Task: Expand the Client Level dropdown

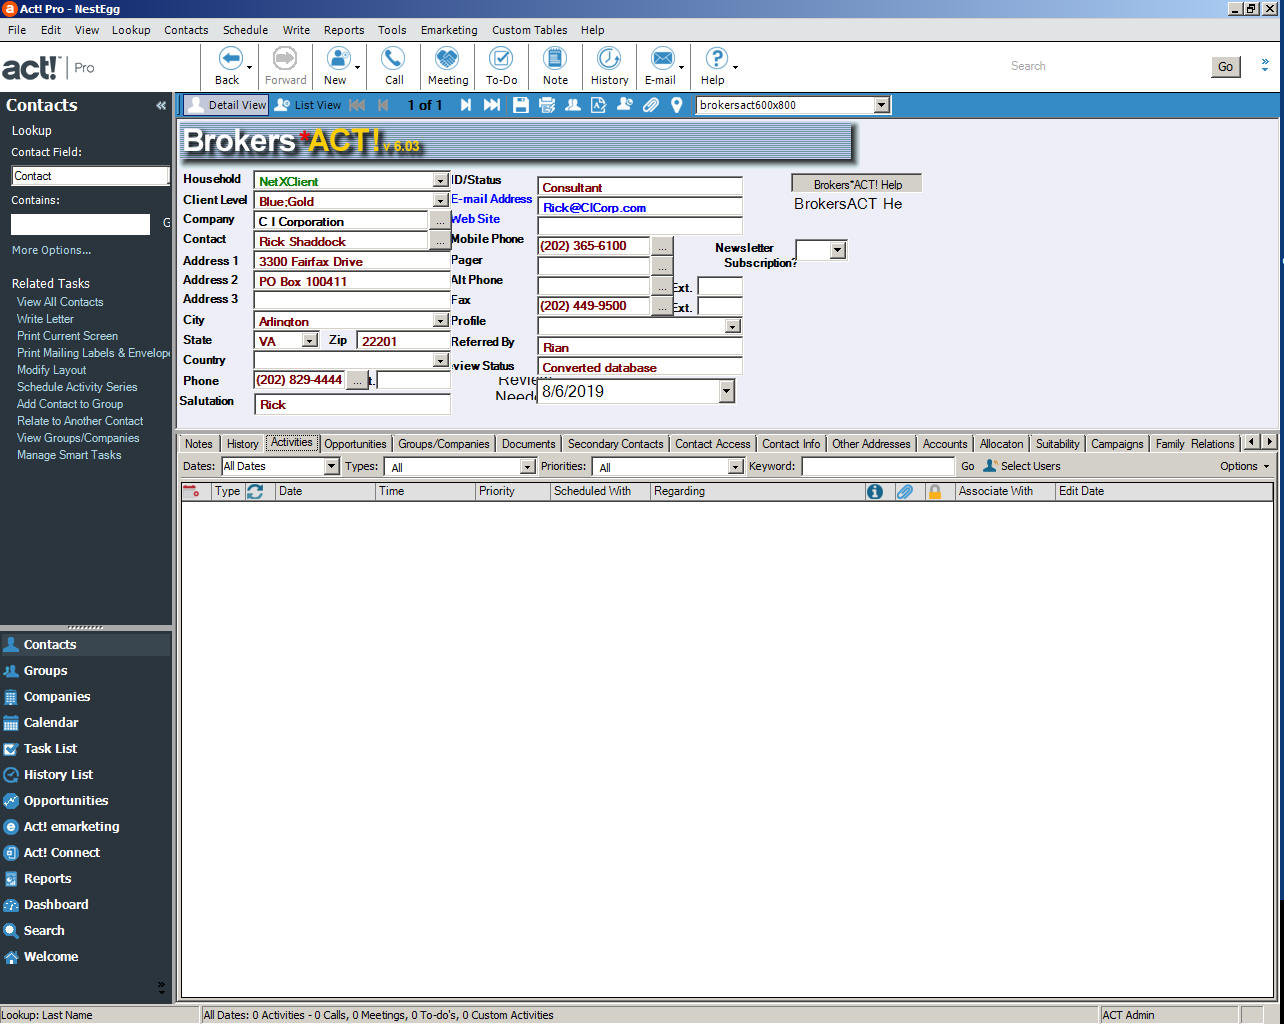Action: click(440, 201)
